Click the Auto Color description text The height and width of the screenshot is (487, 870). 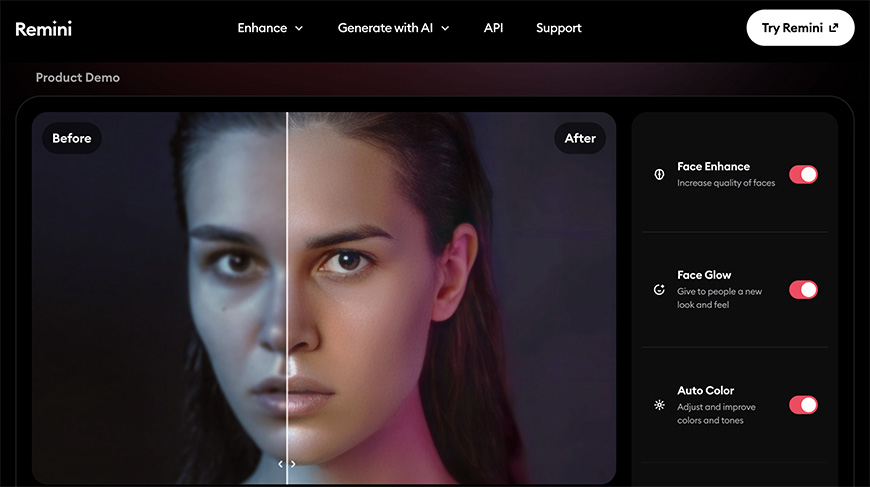pos(716,414)
